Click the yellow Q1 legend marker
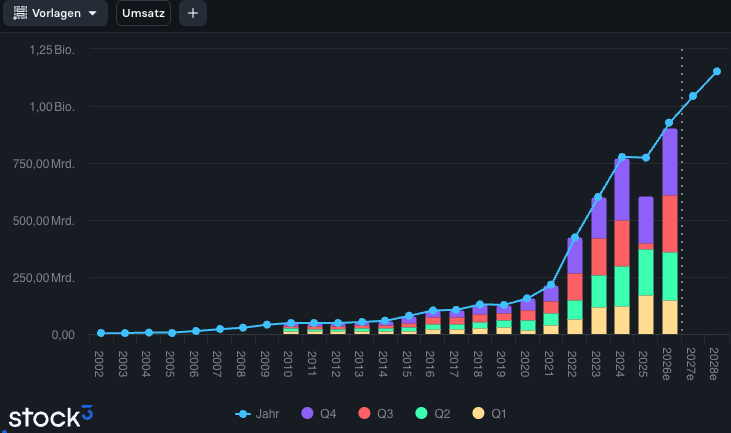Screen dimensions: 731x433 coord(478,413)
